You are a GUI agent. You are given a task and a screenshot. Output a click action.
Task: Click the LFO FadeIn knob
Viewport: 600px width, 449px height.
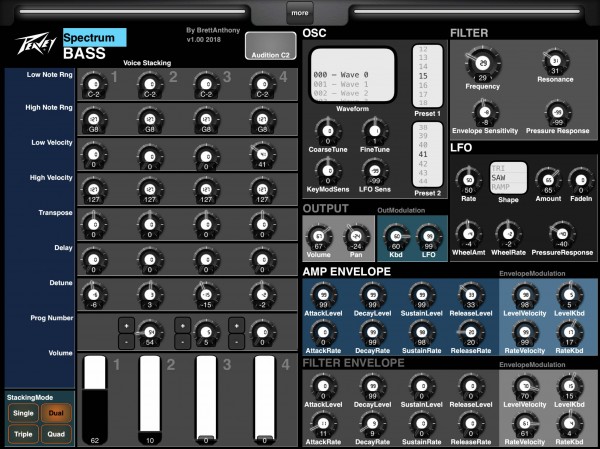[581, 181]
